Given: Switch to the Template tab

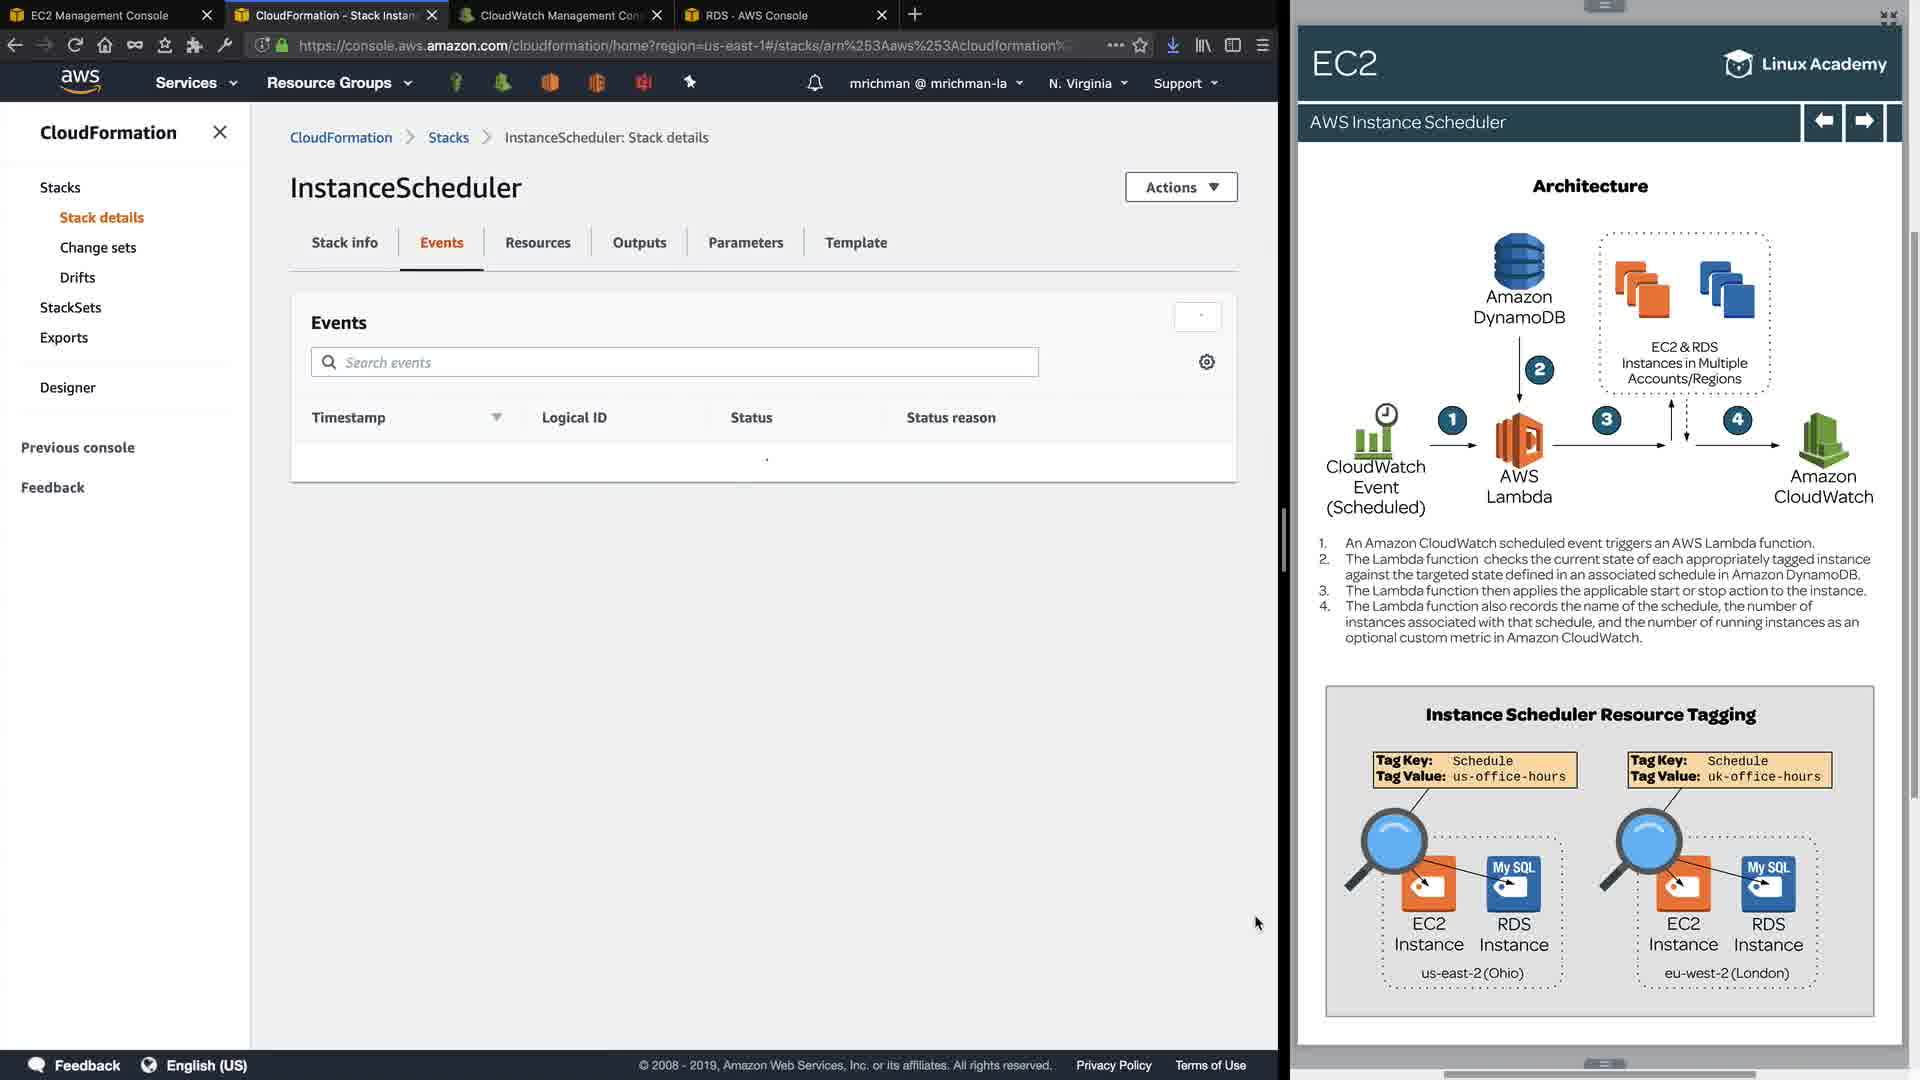Looking at the screenshot, I should coord(856,242).
